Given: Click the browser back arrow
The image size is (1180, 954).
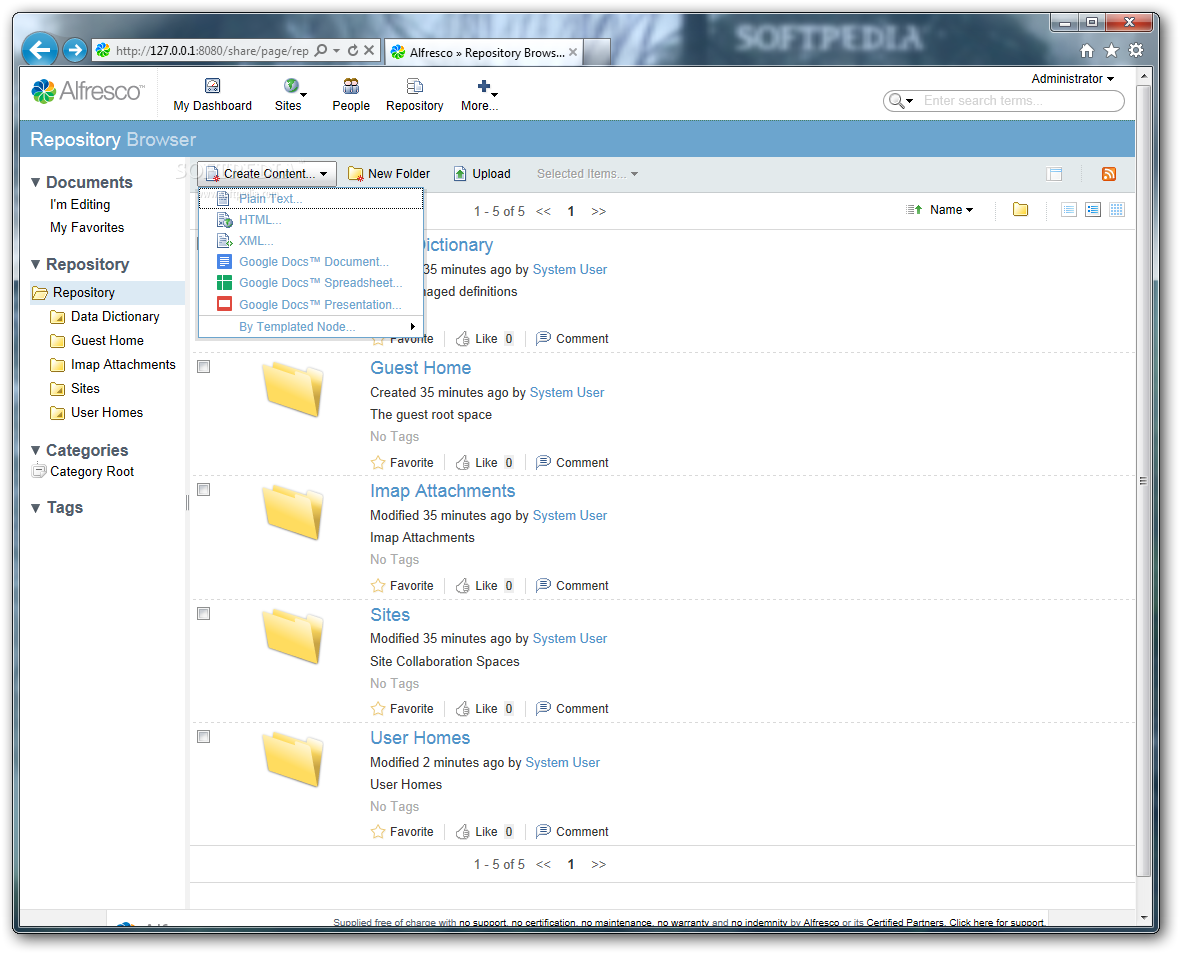Looking at the screenshot, I should coord(40,50).
